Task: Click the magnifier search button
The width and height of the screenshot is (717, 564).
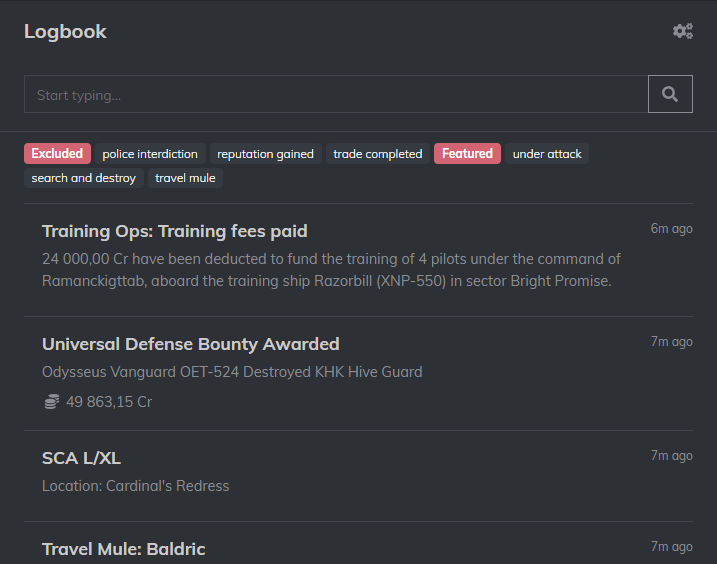Action: tap(670, 94)
